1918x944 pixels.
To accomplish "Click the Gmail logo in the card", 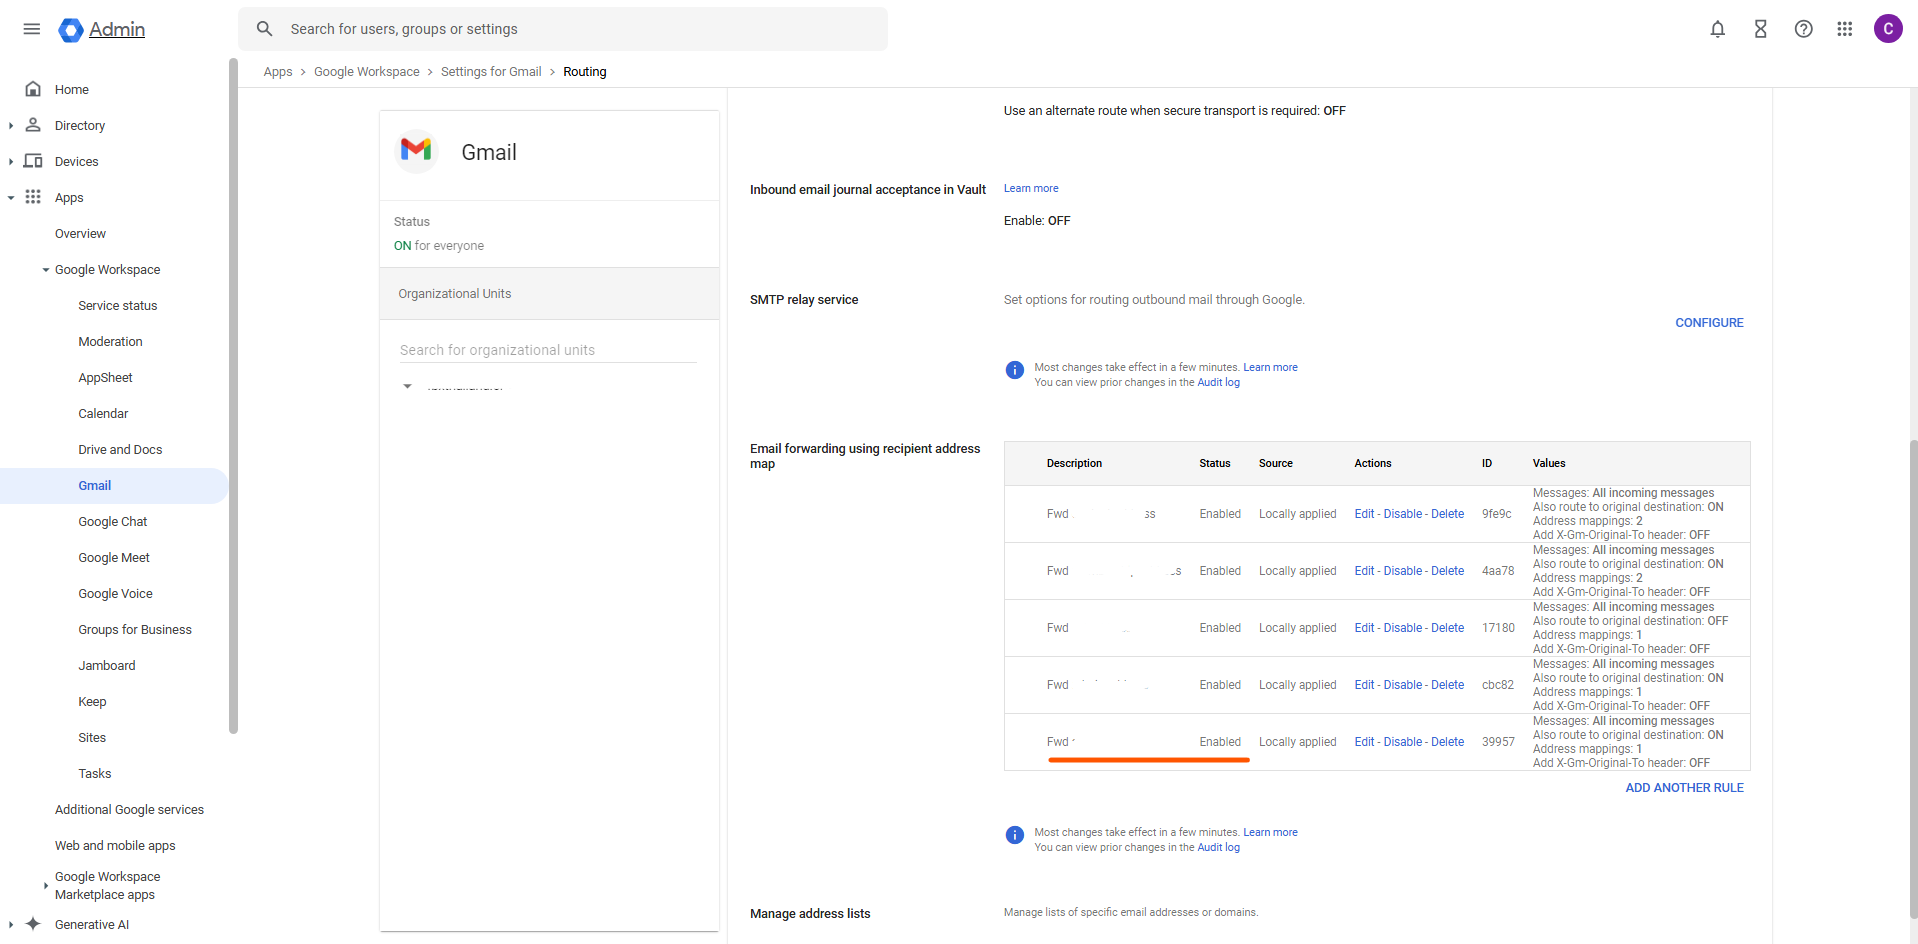I will click(x=416, y=151).
